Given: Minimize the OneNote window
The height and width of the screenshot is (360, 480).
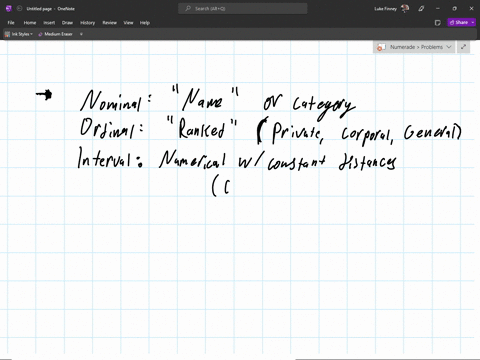Looking at the screenshot, I should (438, 9).
